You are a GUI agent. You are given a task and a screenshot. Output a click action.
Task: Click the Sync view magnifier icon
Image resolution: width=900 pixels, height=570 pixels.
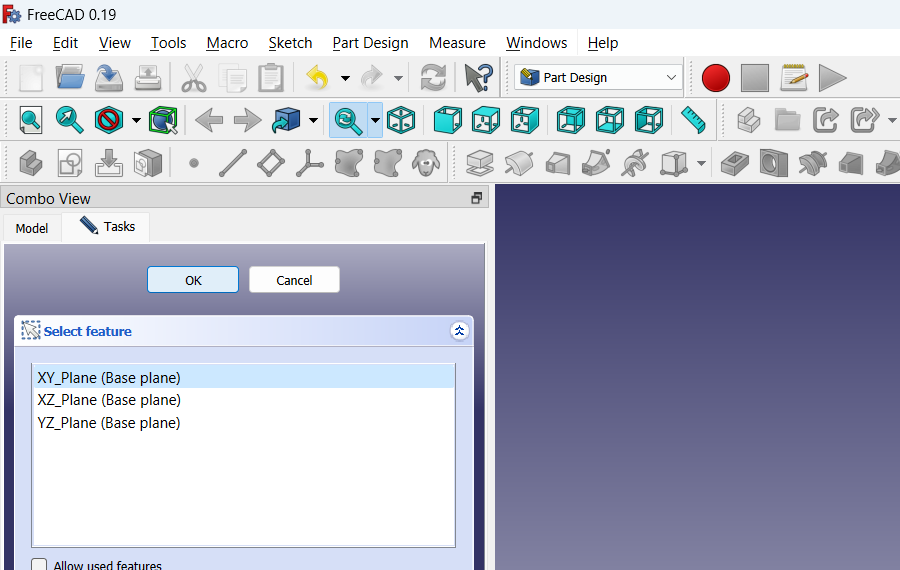click(x=348, y=121)
